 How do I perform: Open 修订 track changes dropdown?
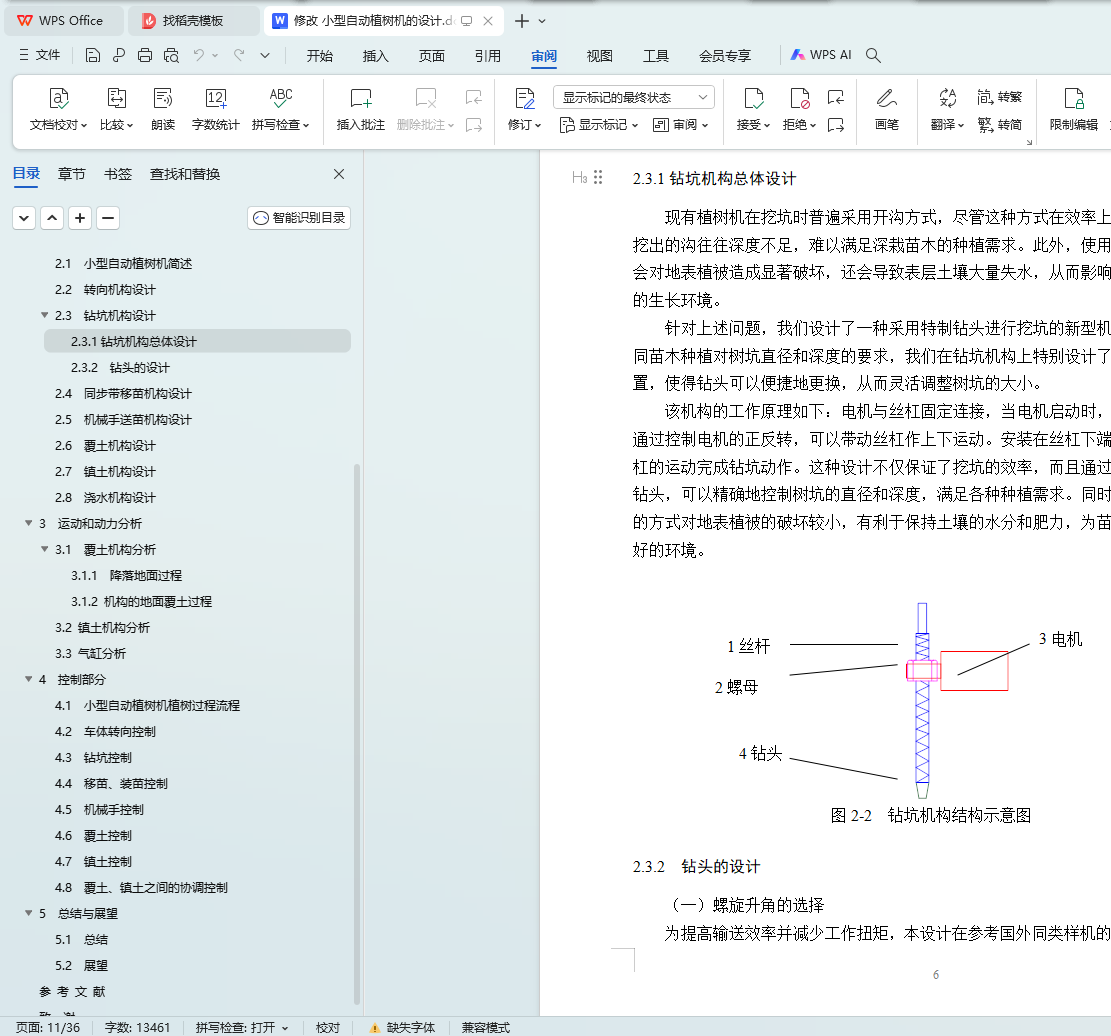[524, 110]
